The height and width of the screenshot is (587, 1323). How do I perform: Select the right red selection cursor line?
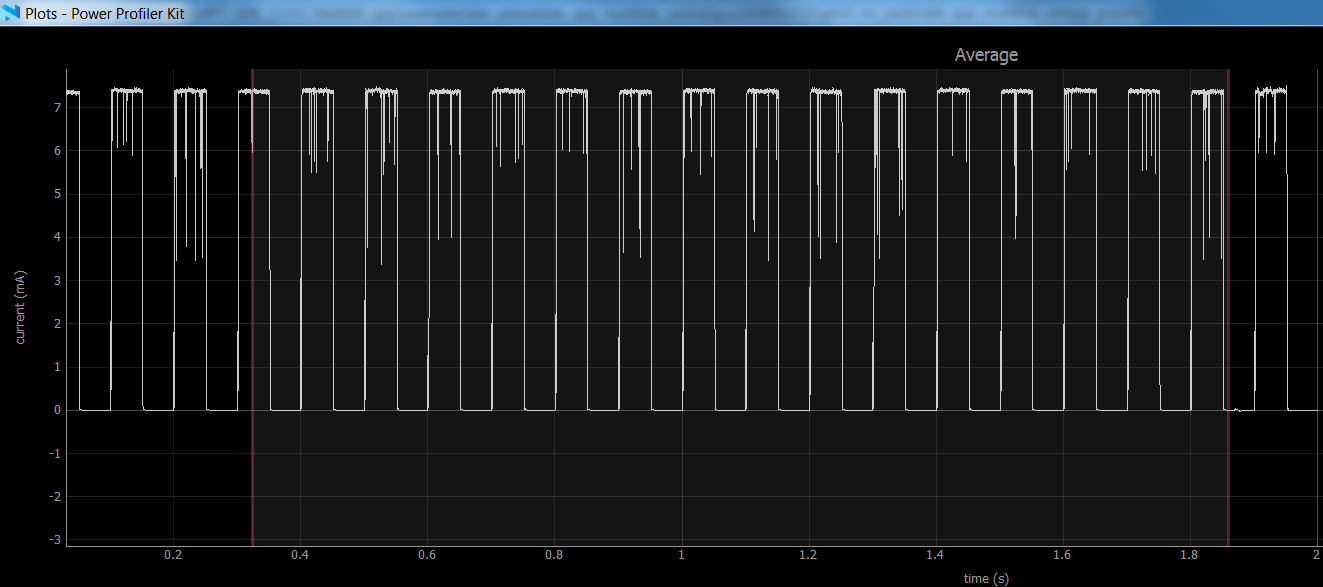pyautogui.click(x=1227, y=300)
